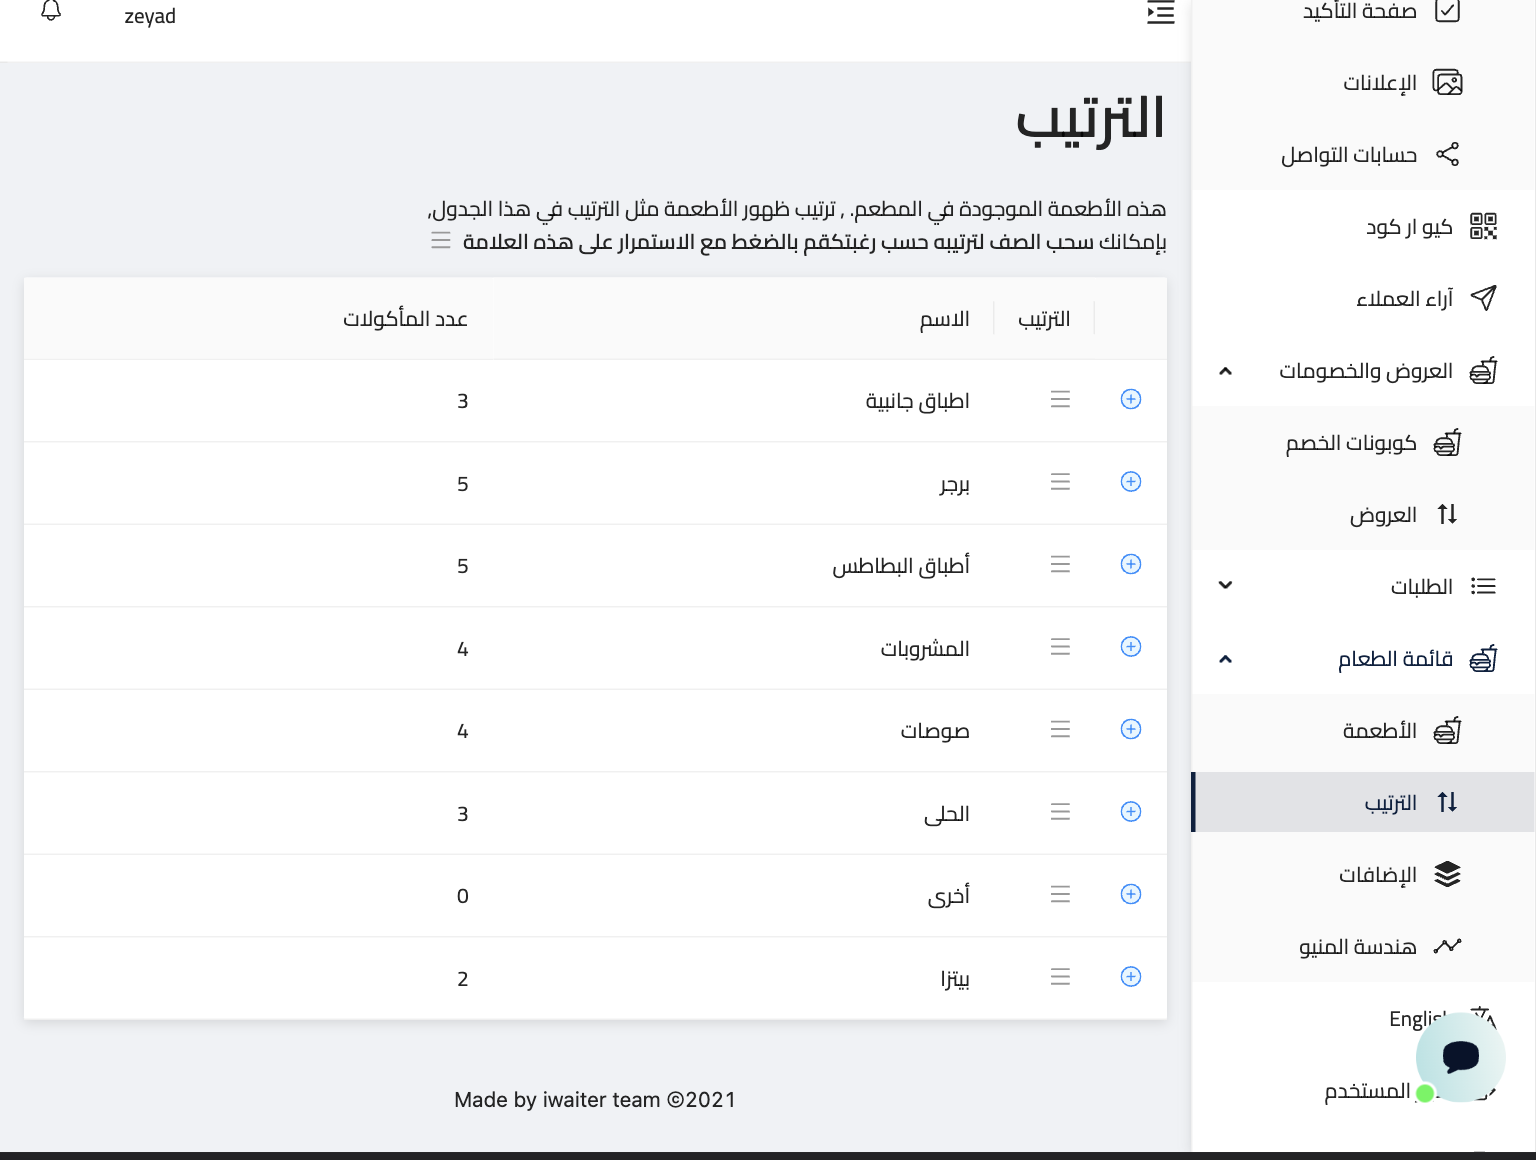Expand the الحلى row plus icon

[1131, 812]
